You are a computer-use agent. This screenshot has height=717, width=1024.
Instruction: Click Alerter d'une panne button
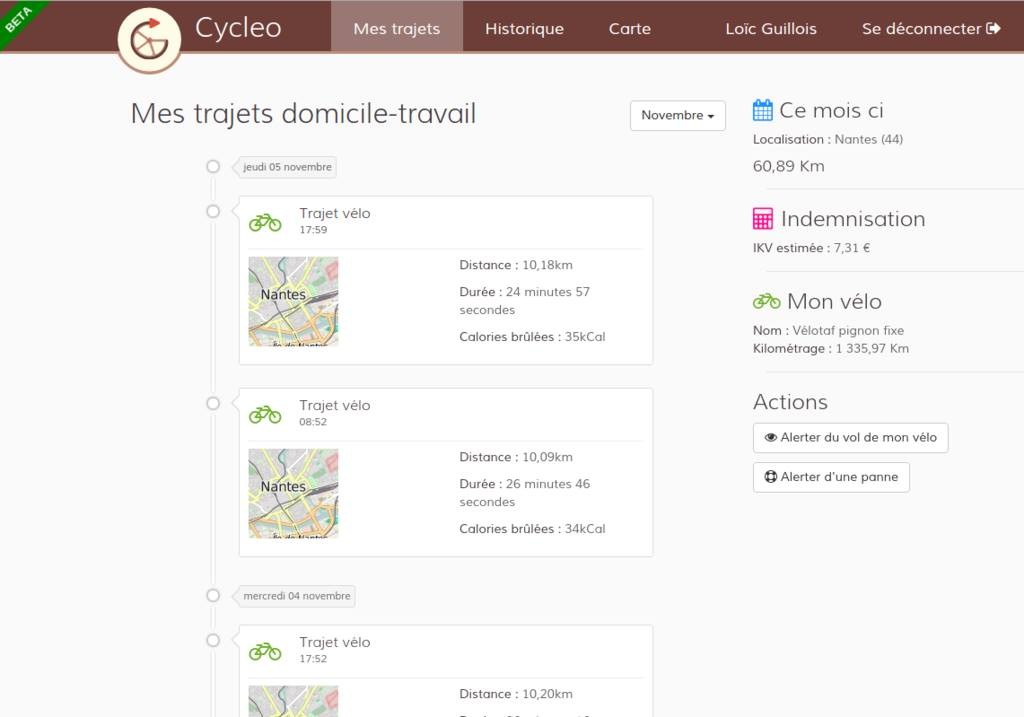coord(831,477)
